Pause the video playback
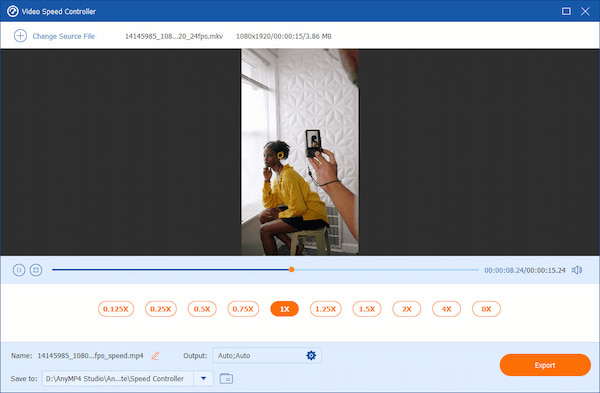 (19, 270)
